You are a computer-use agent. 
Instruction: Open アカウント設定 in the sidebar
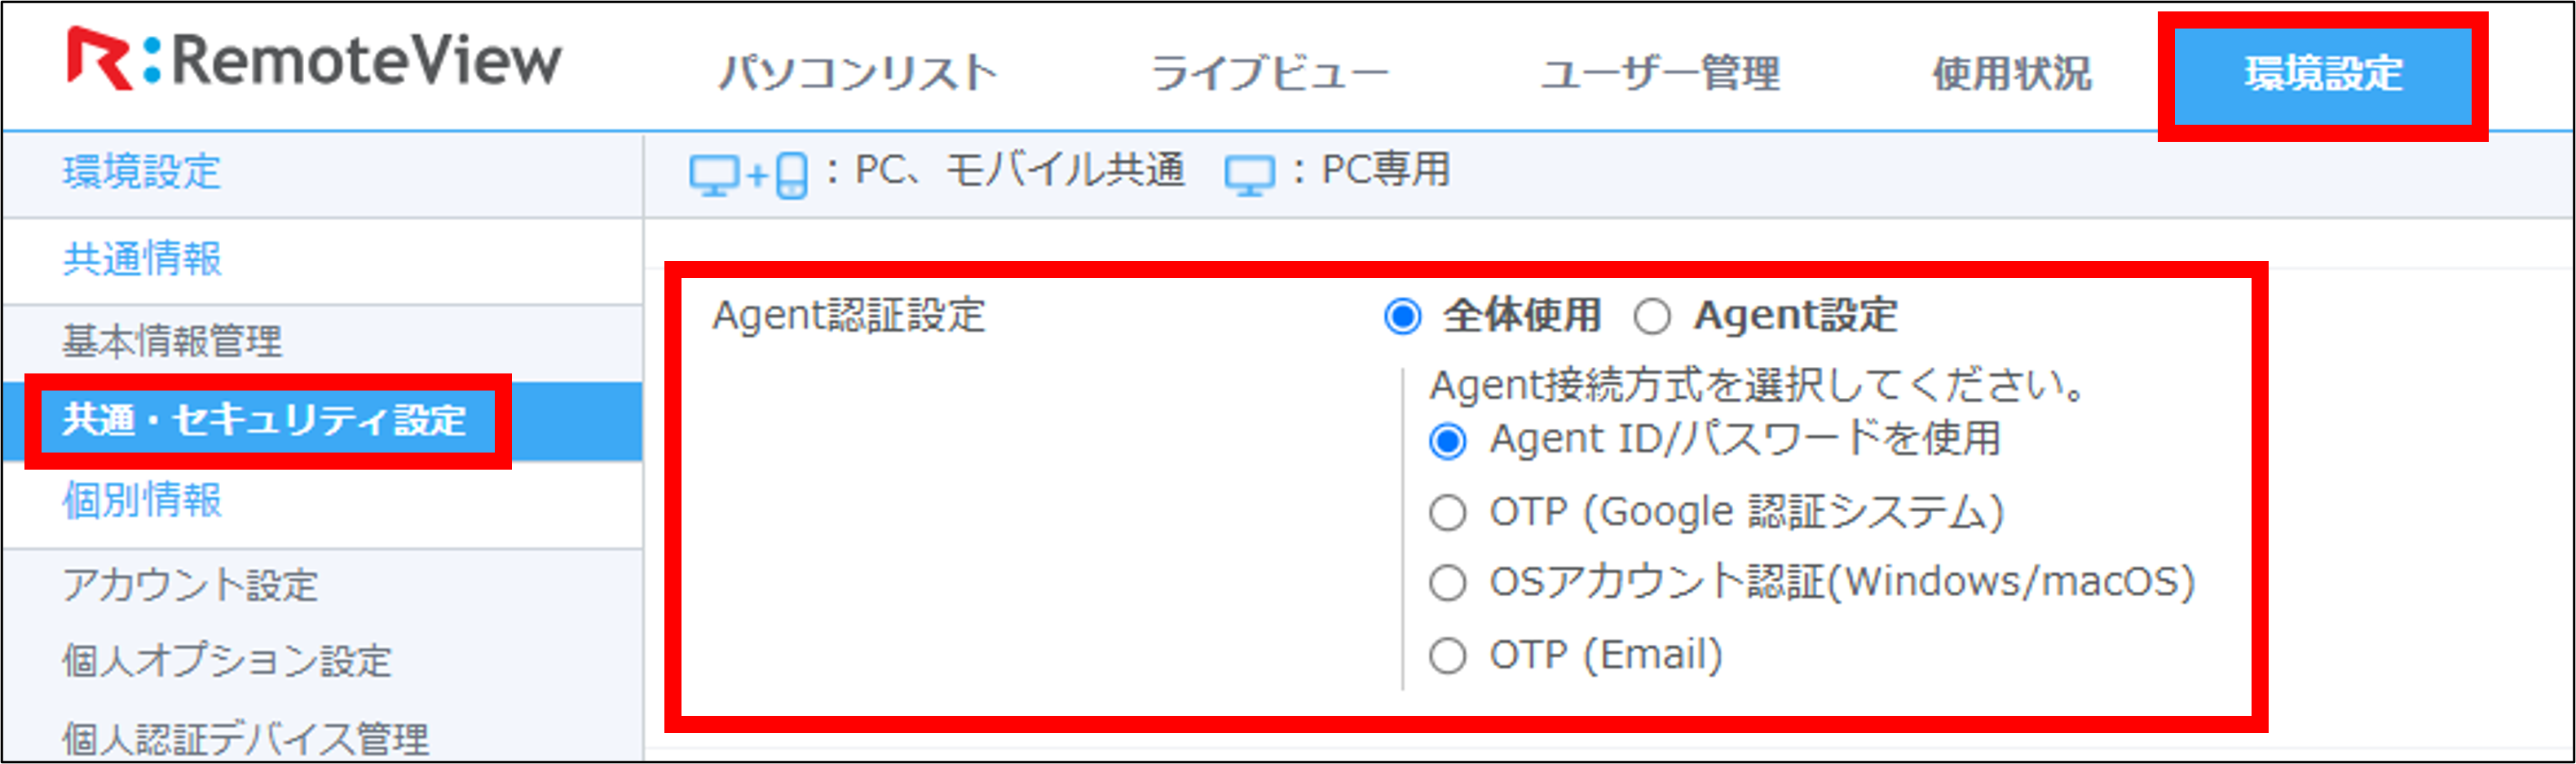[190, 584]
